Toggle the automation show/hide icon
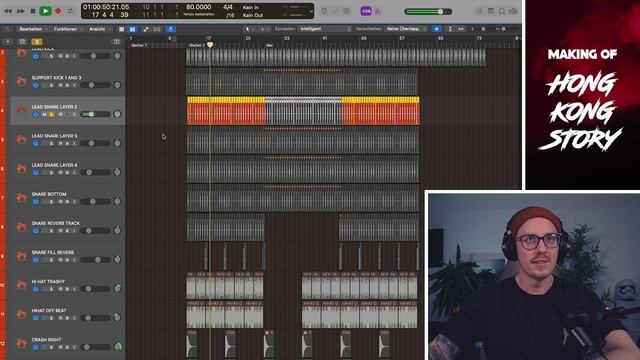 click(146, 29)
